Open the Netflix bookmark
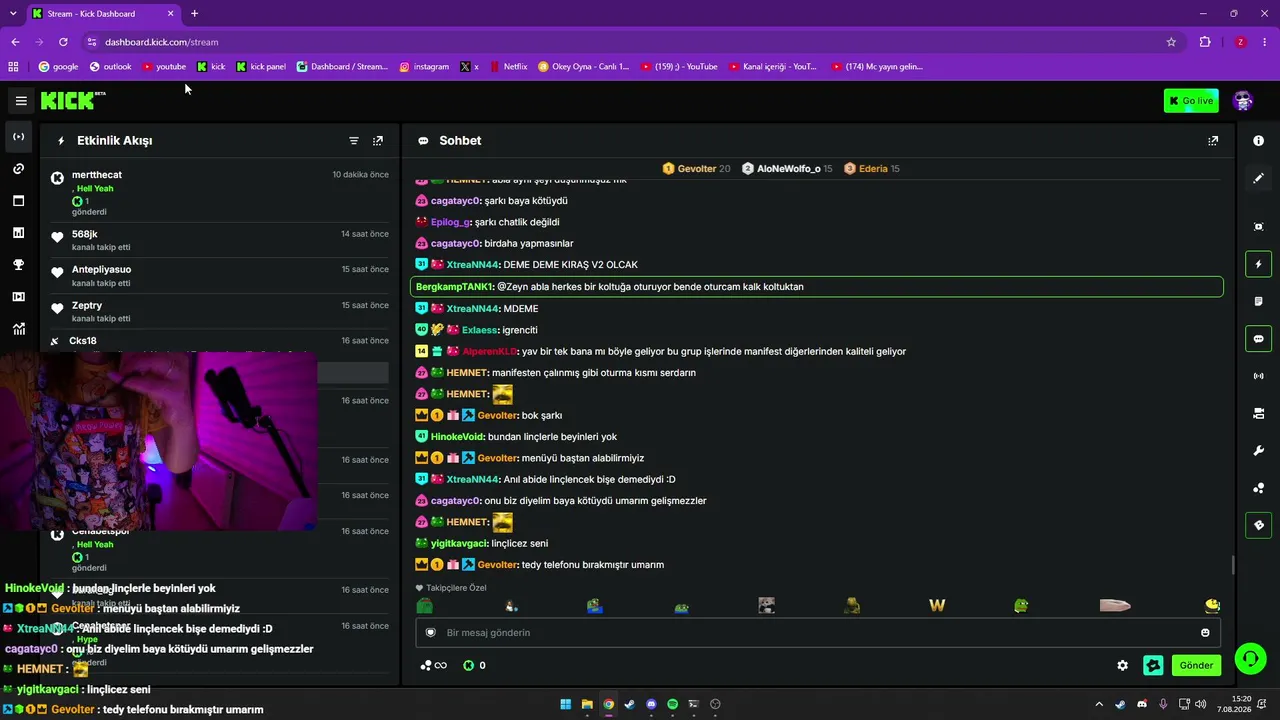 click(x=509, y=67)
